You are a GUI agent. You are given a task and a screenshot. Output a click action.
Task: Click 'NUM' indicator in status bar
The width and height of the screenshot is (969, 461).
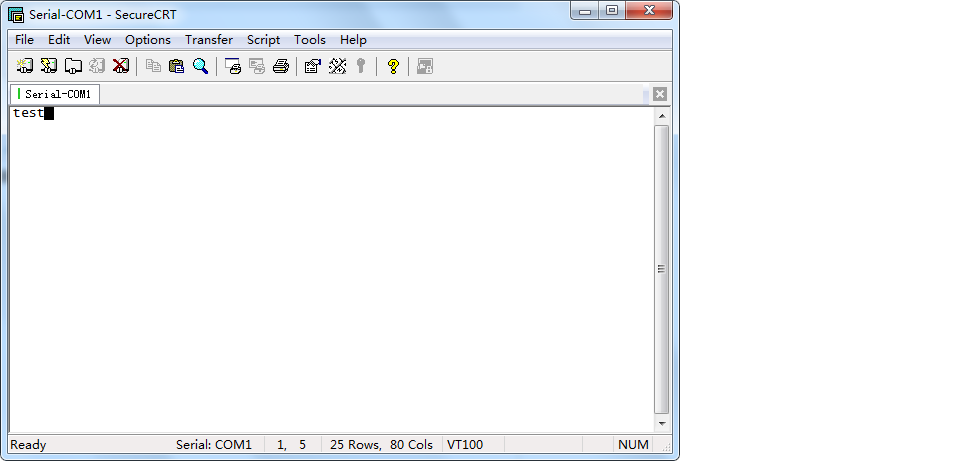click(633, 444)
